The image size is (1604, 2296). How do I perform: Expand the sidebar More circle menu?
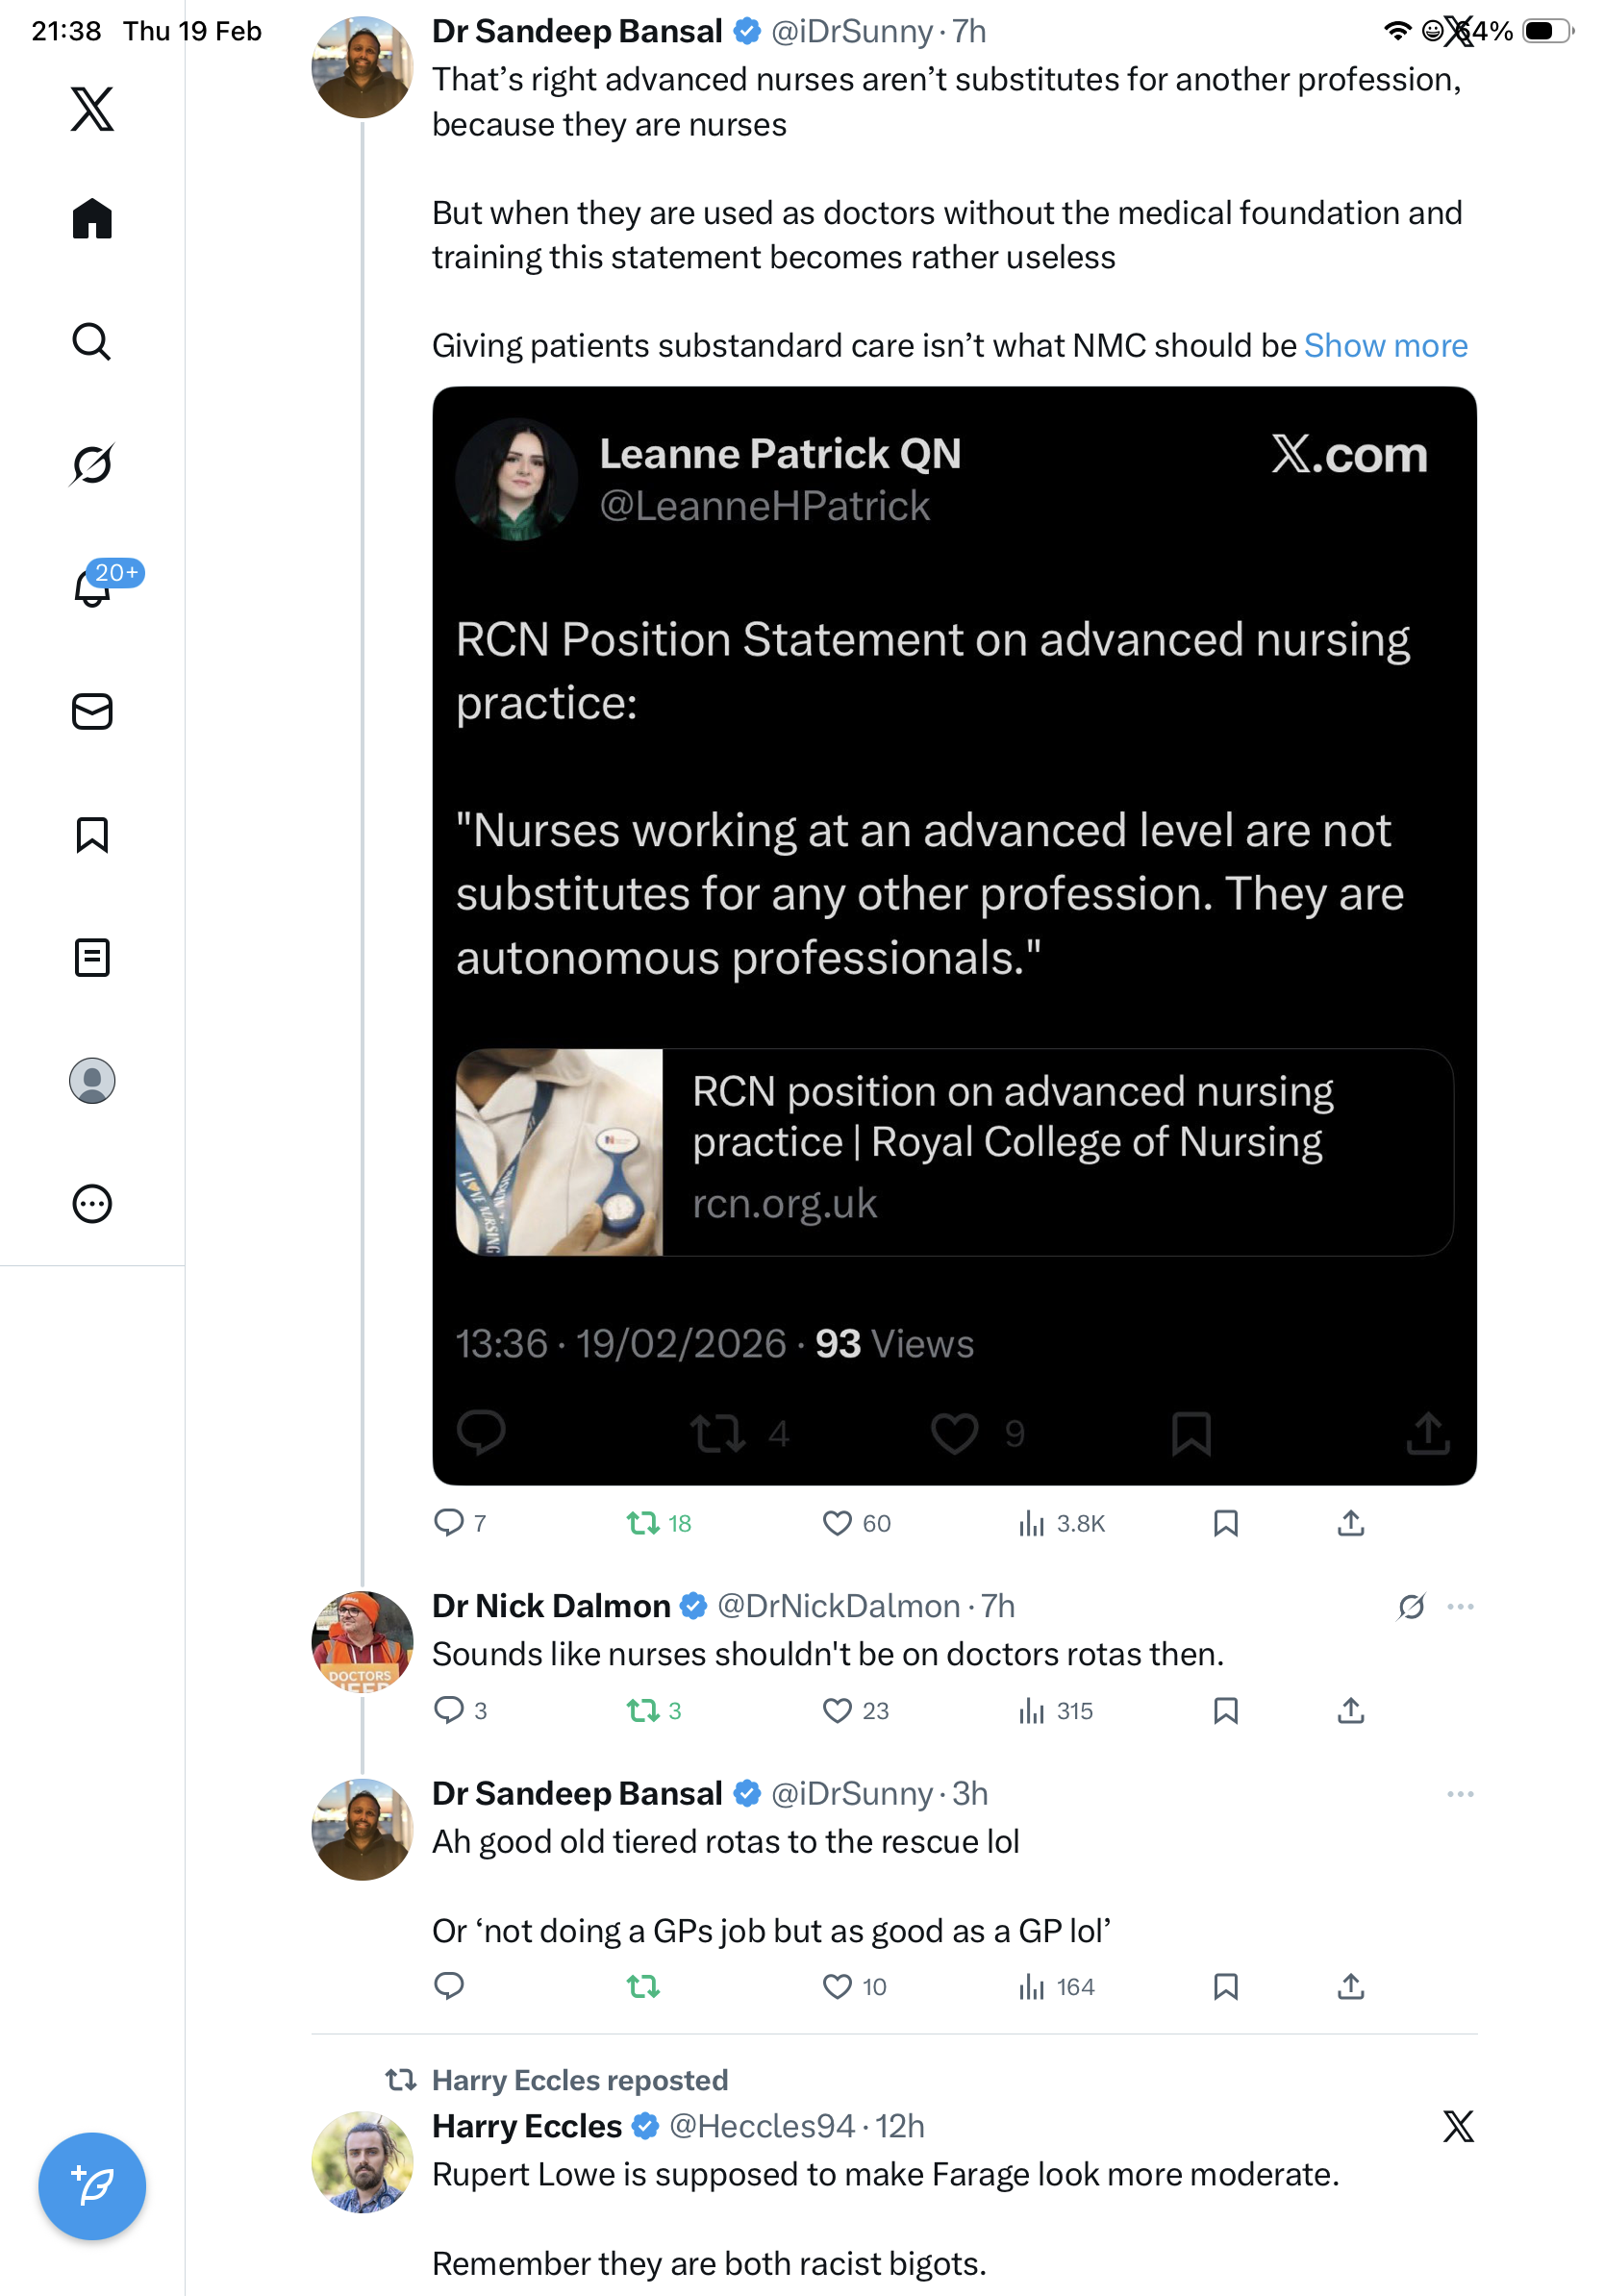pos(92,1203)
